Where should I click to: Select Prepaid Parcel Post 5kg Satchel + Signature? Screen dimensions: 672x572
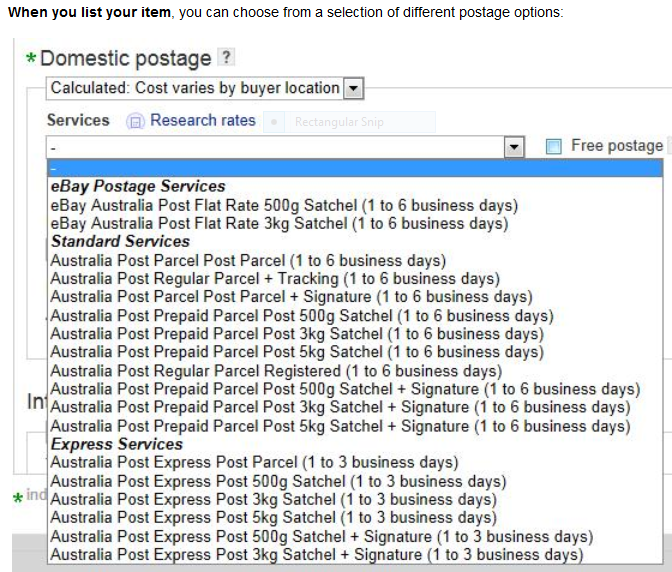pos(340,425)
